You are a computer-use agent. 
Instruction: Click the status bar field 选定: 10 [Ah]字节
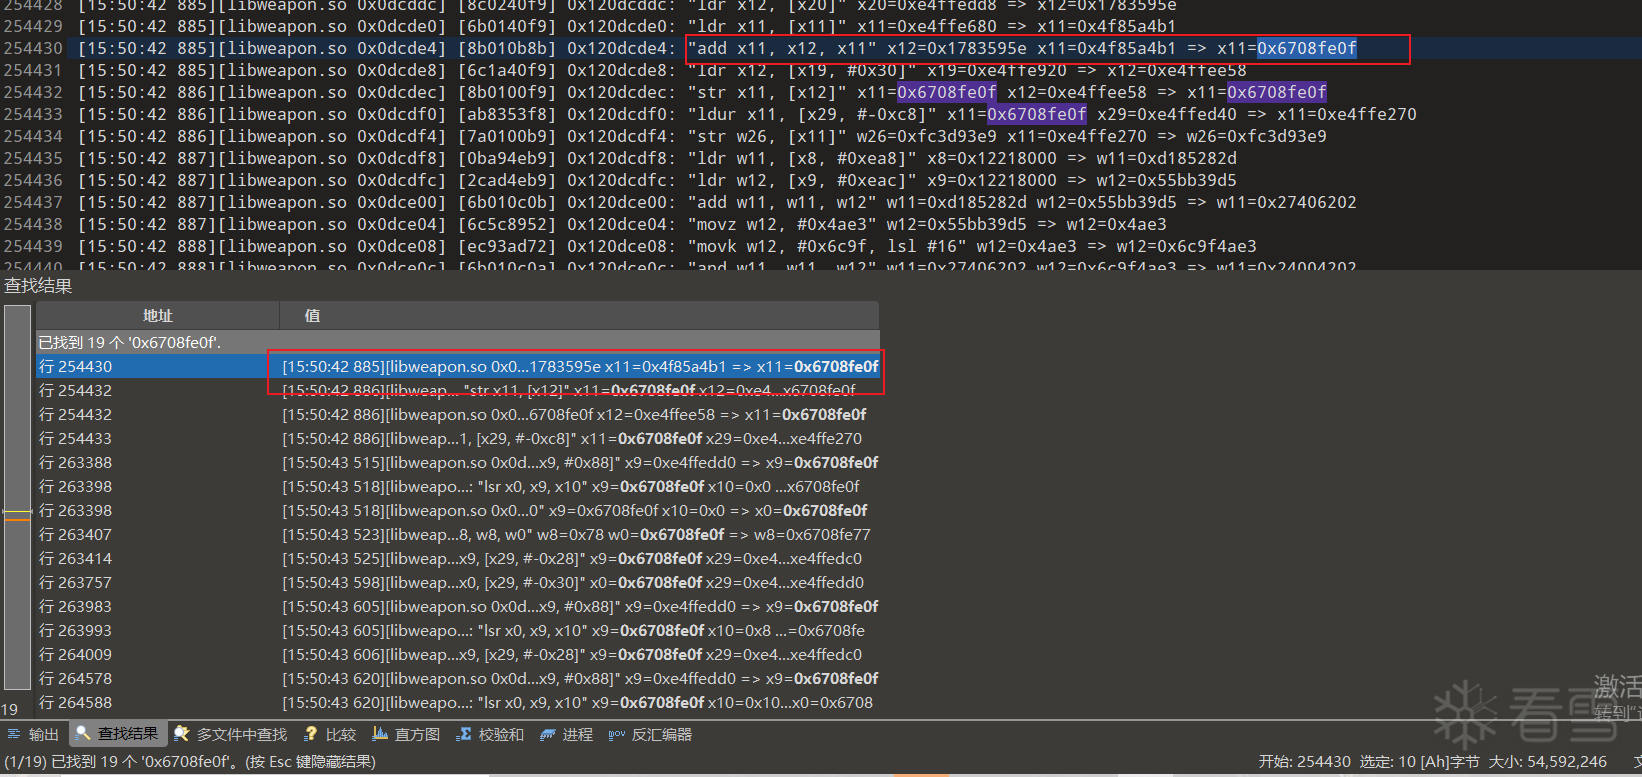(1419, 762)
